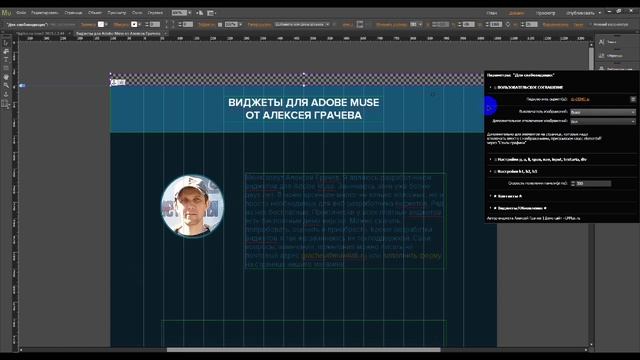Viewport: 640px width, 360px height.
Task: Switch to the first document tab
Action: (41, 33)
